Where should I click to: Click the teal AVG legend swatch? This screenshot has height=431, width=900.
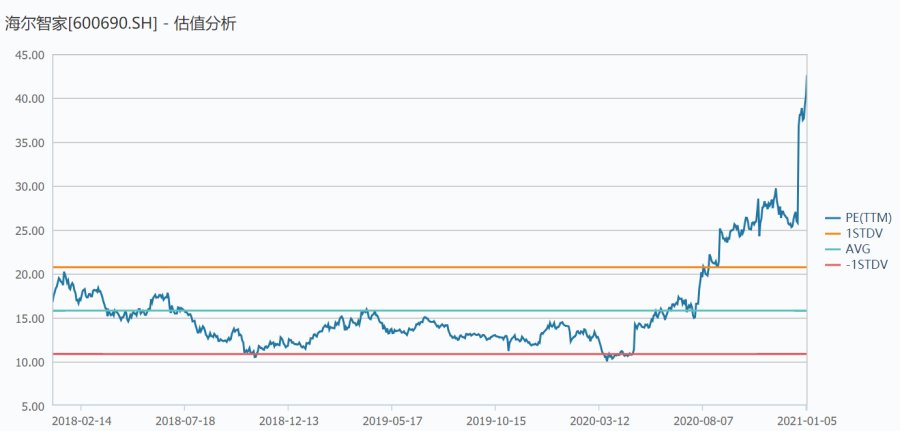(x=833, y=249)
